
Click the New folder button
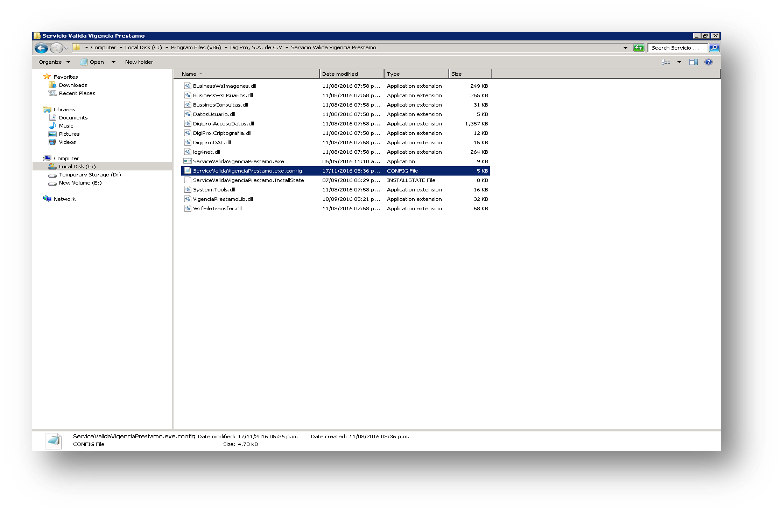(x=139, y=62)
